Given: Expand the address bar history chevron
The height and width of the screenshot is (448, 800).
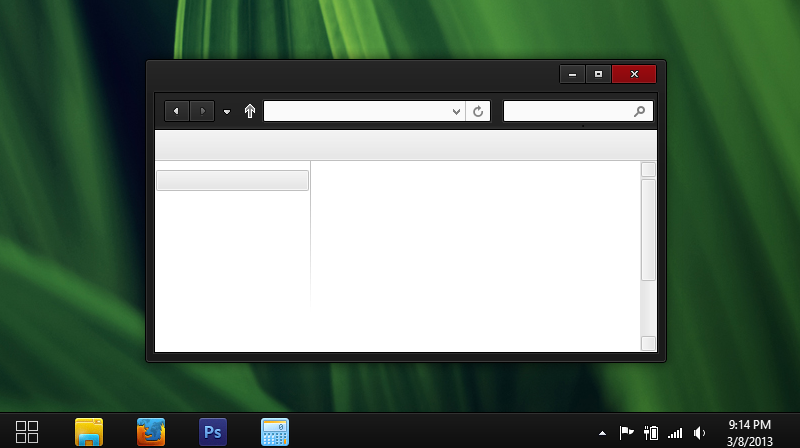Looking at the screenshot, I should pos(456,111).
